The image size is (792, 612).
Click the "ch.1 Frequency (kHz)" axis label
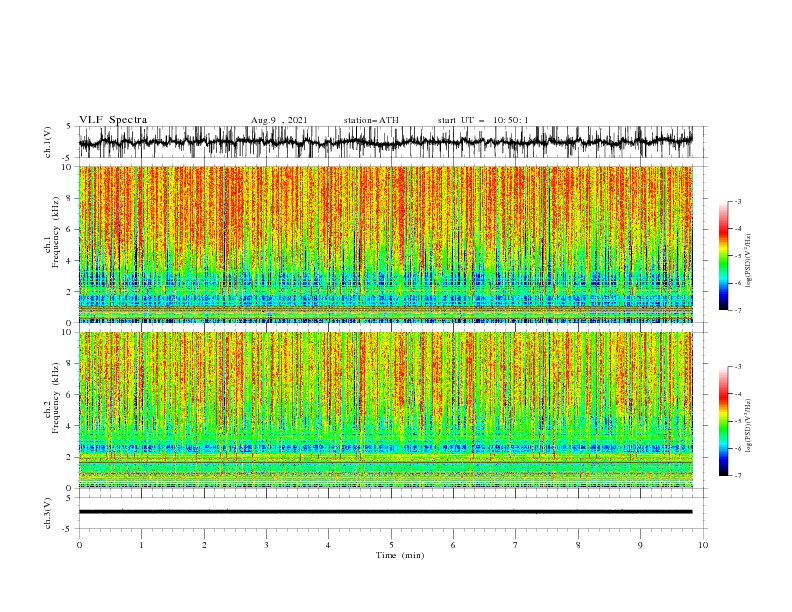52,230
